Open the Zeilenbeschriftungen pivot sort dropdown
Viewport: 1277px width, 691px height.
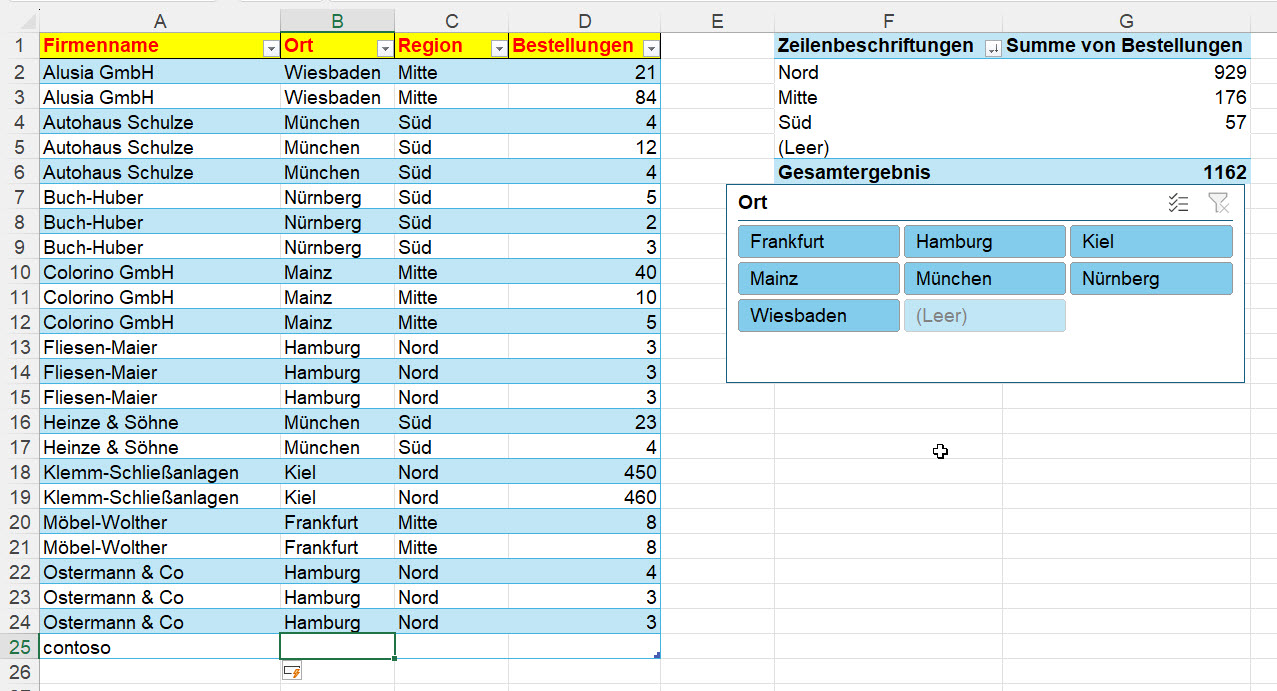tap(992, 48)
